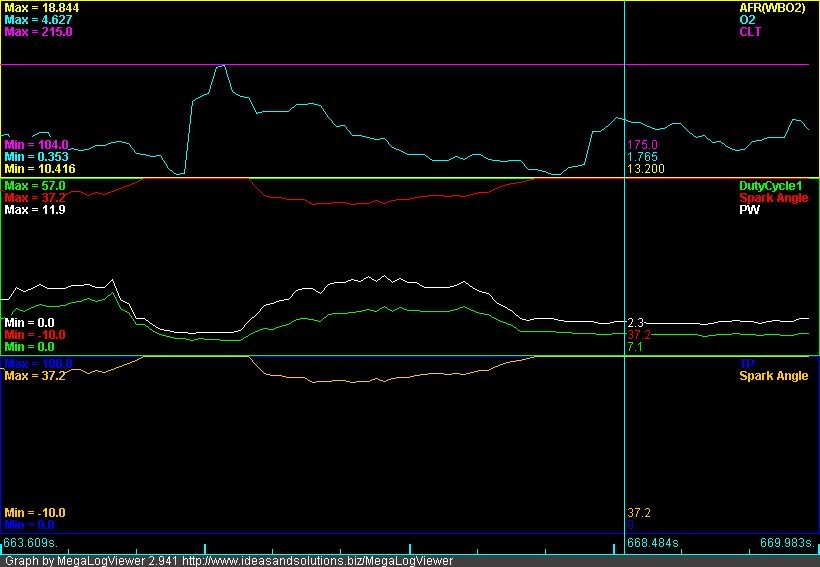This screenshot has height=567, width=820.
Task: Click the green DutyCycle1 legend label
Action: pos(770,186)
